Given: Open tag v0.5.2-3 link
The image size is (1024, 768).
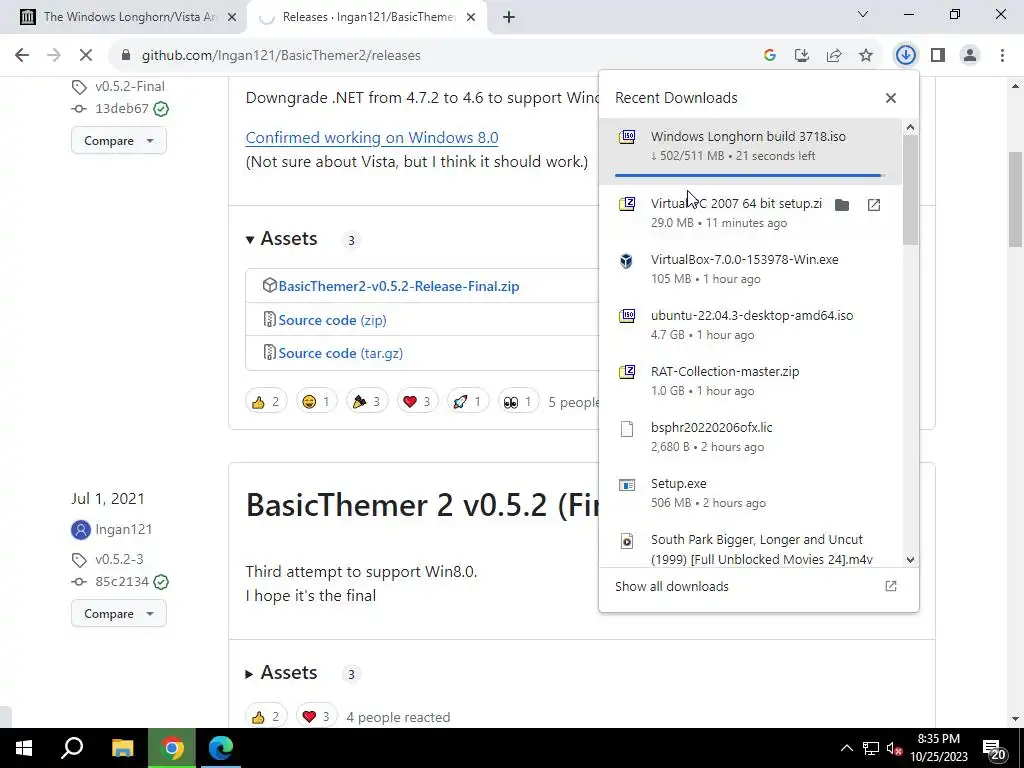Looking at the screenshot, I should [x=119, y=559].
